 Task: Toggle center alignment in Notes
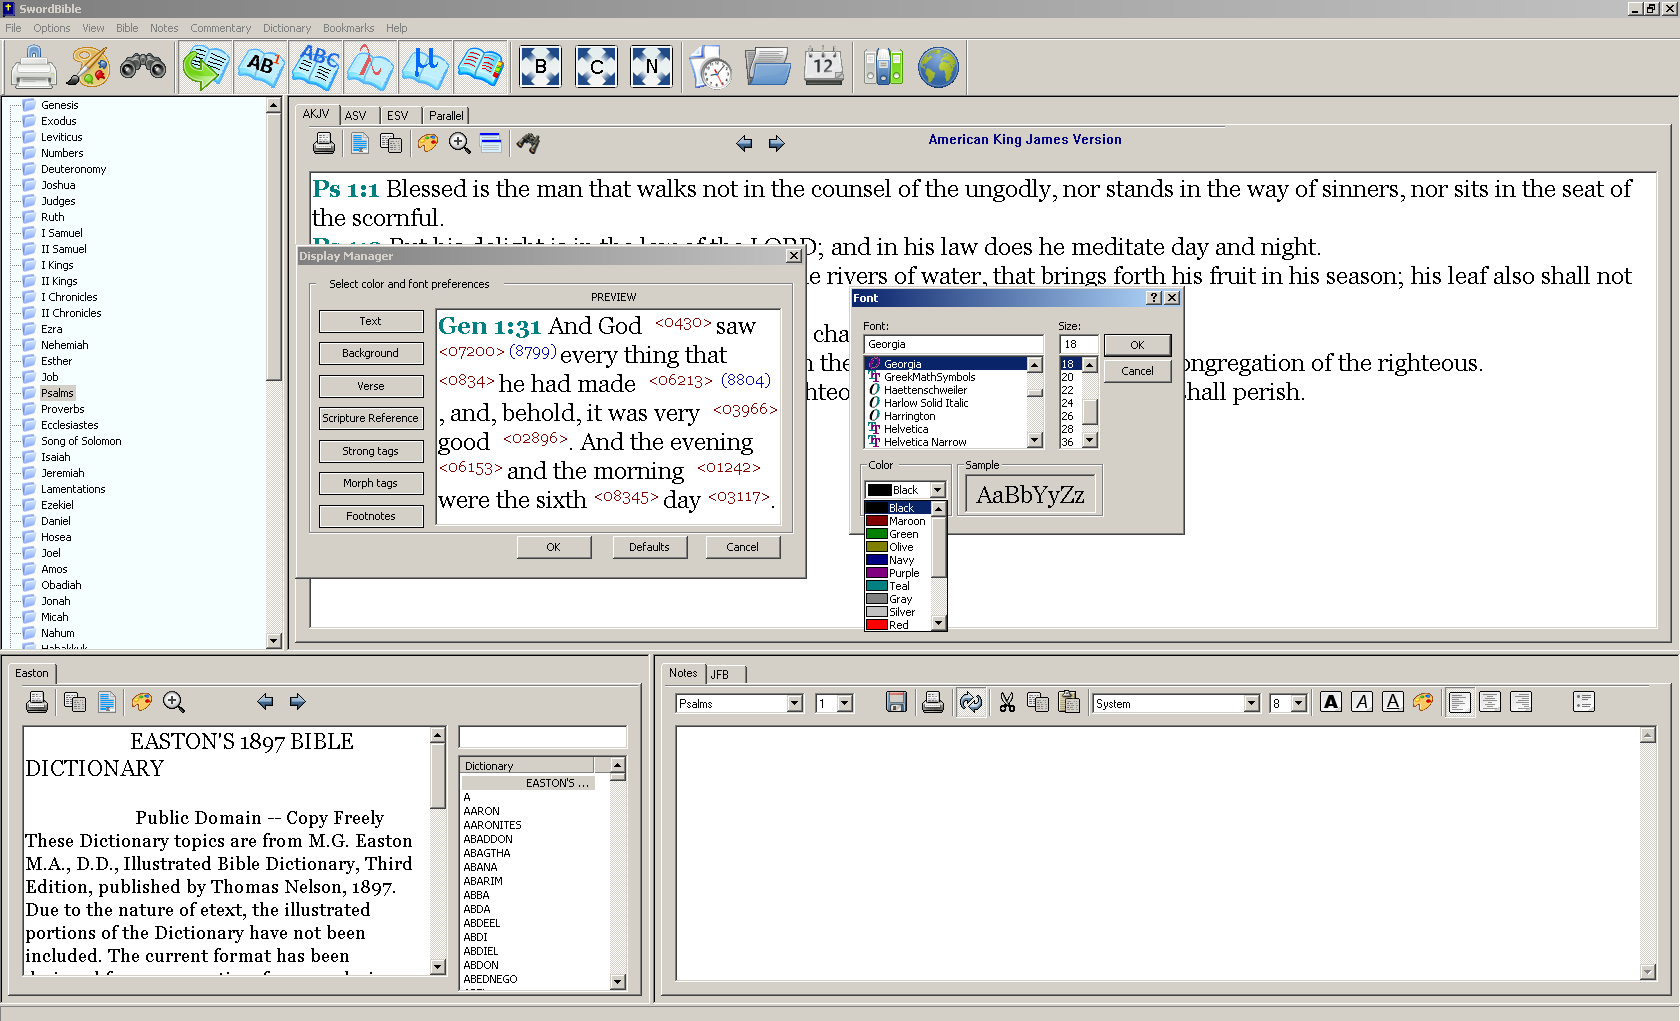coord(1490,702)
